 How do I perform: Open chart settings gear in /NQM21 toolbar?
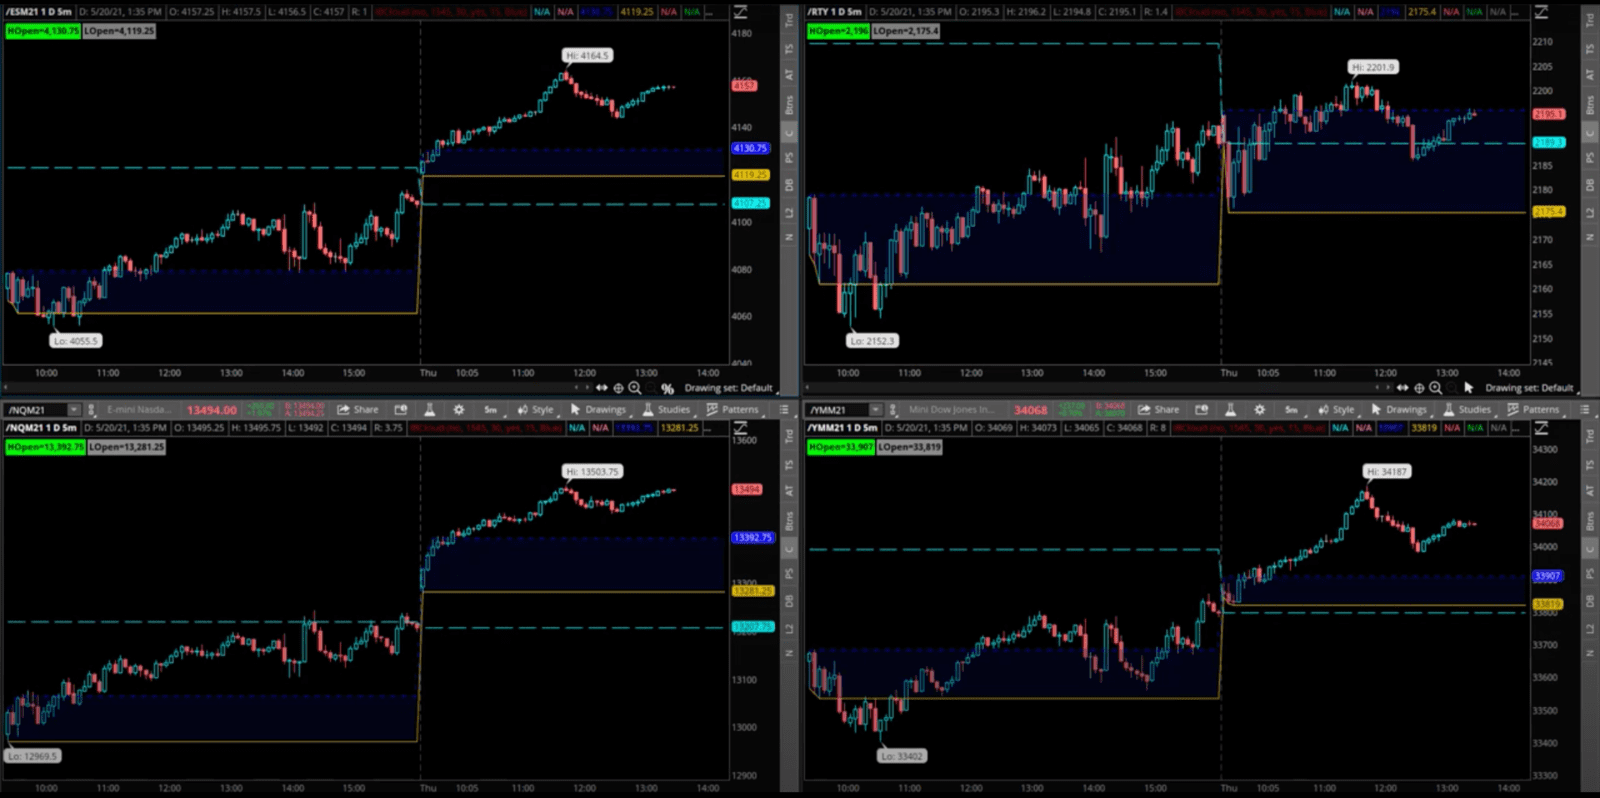[x=459, y=410]
